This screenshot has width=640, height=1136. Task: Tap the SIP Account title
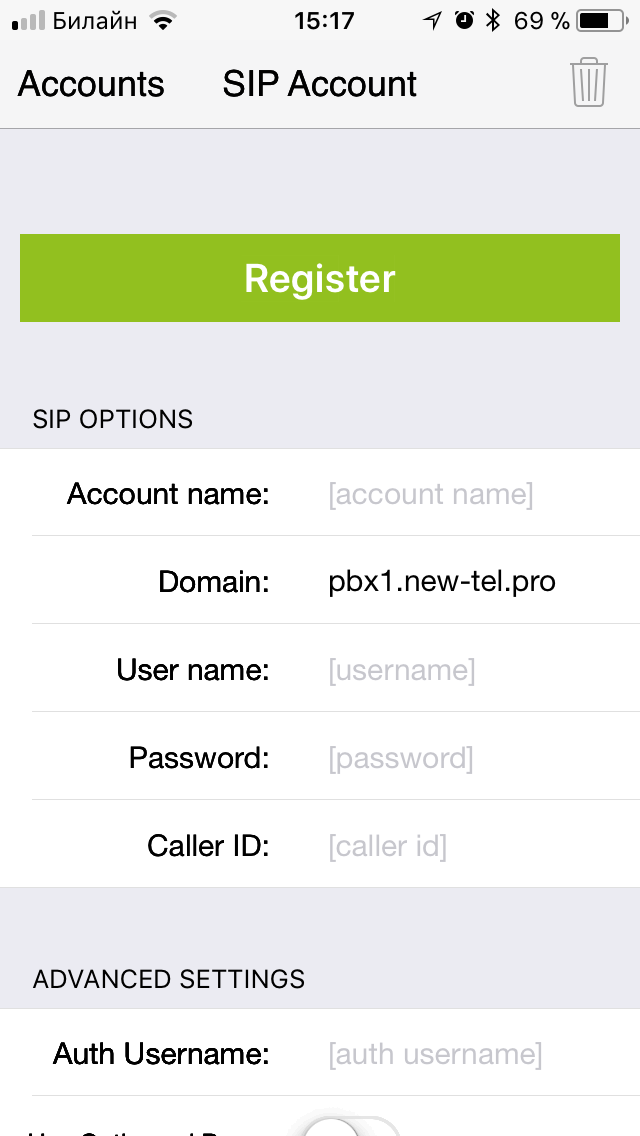[319, 84]
